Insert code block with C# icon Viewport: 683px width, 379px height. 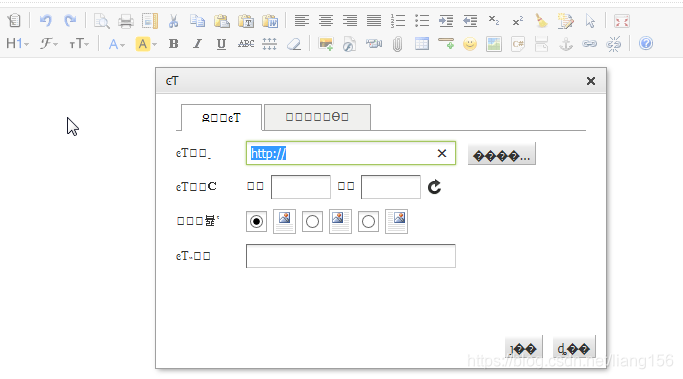coord(518,44)
